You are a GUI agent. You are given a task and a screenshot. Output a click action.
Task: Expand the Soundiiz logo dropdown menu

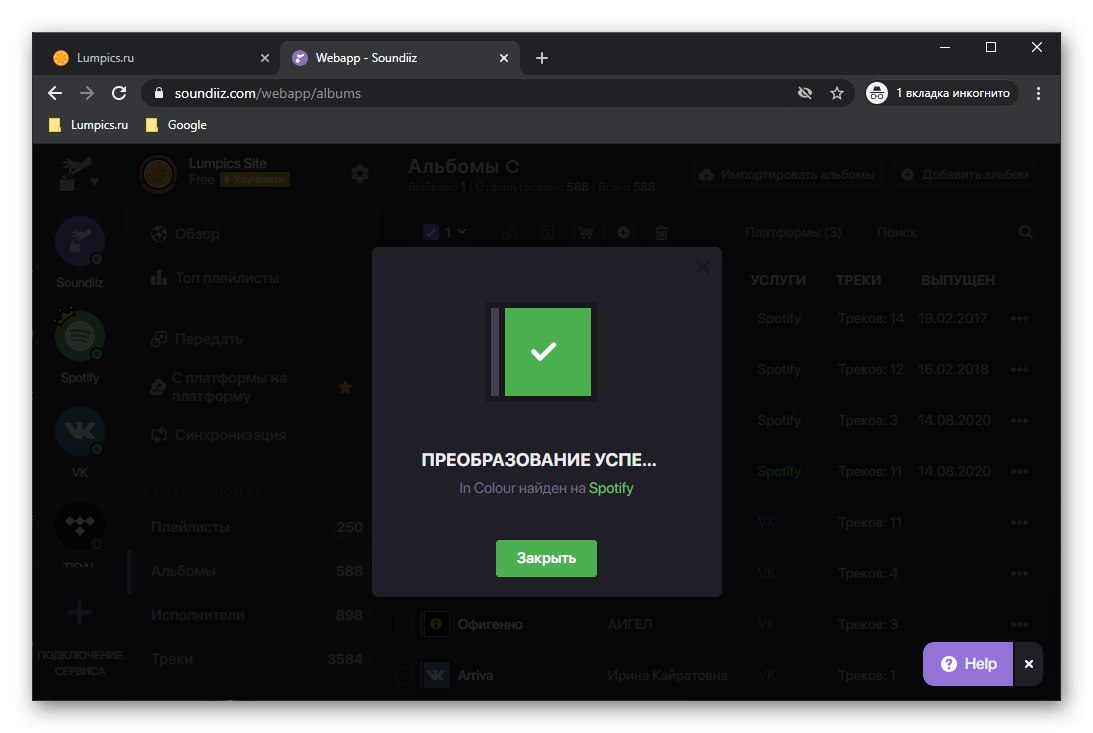click(79, 173)
